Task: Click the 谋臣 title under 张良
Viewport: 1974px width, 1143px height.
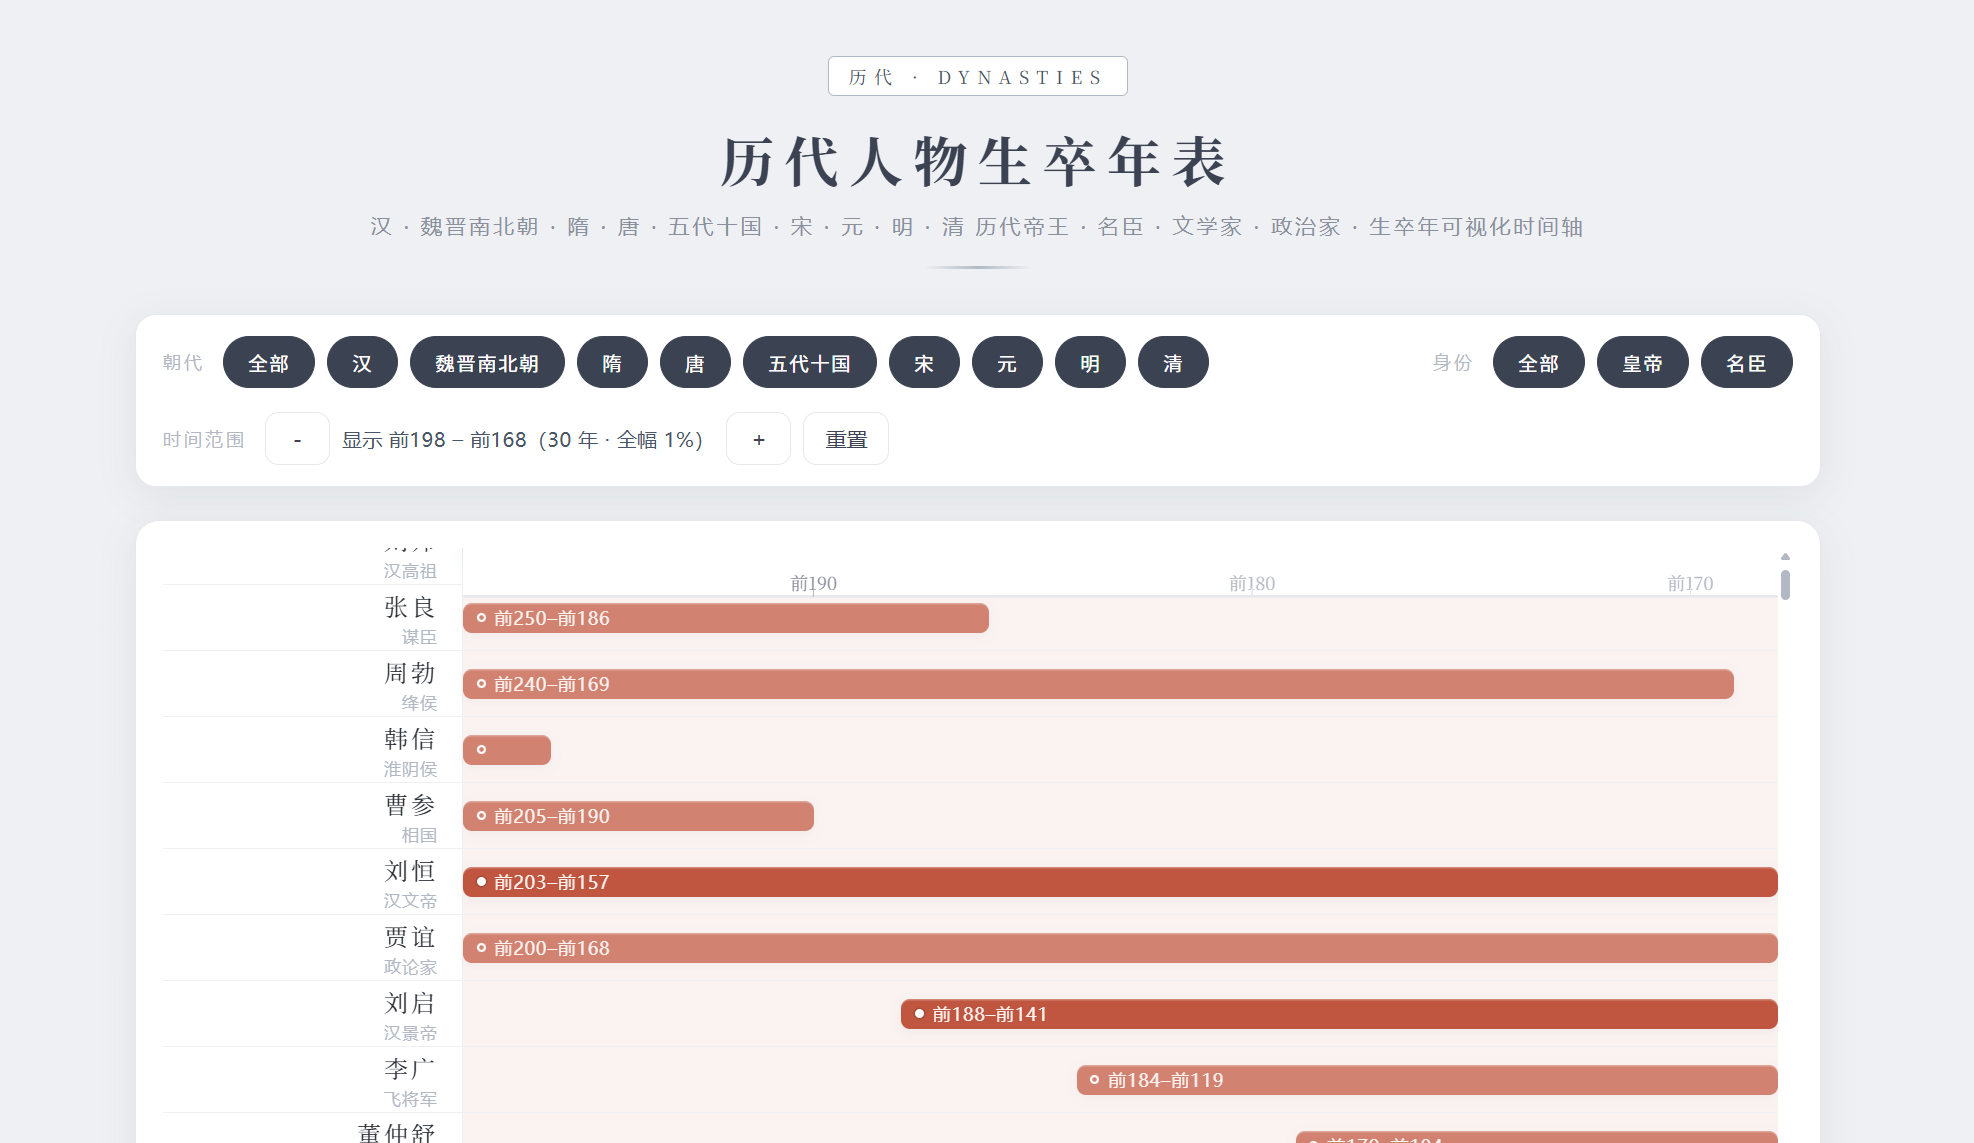Action: tap(419, 637)
